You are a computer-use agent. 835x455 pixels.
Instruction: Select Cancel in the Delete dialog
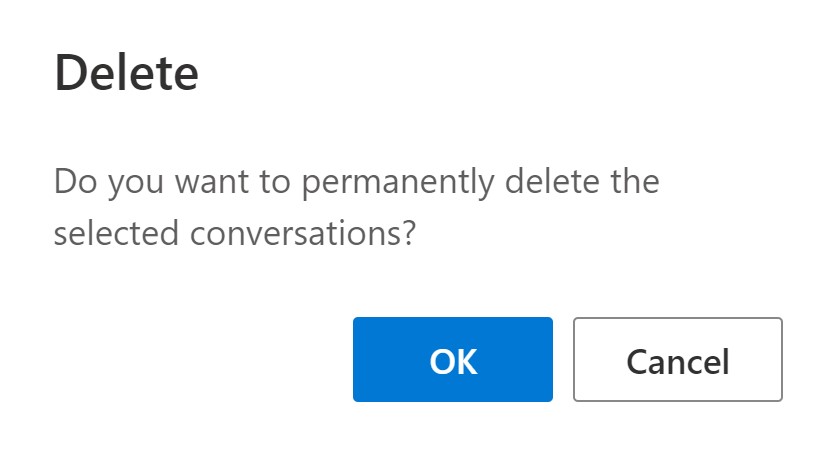pyautogui.click(x=678, y=360)
